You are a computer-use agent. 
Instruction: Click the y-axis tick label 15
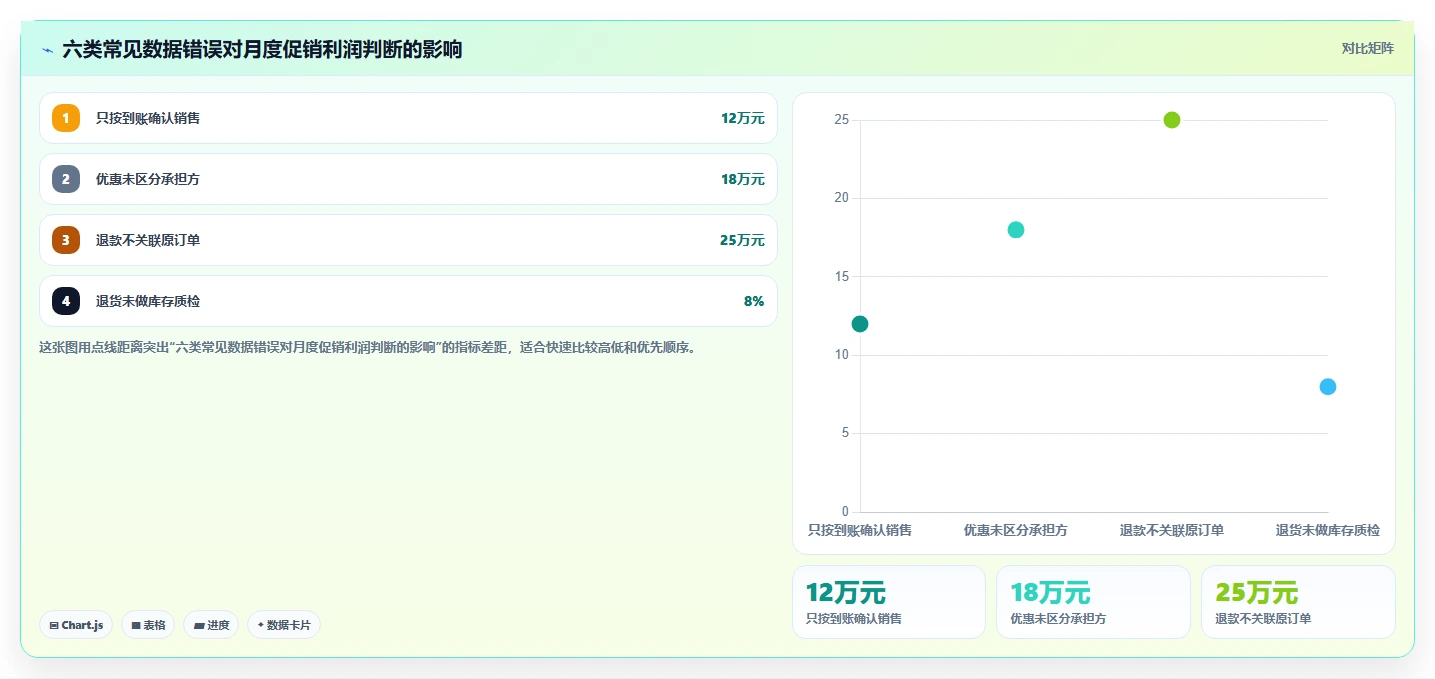pyautogui.click(x=841, y=276)
